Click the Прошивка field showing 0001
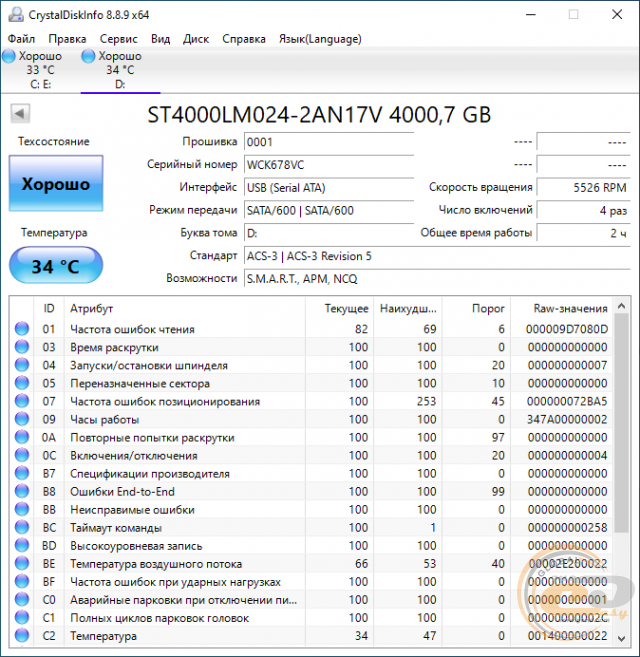The width and height of the screenshot is (640, 657). click(x=329, y=142)
